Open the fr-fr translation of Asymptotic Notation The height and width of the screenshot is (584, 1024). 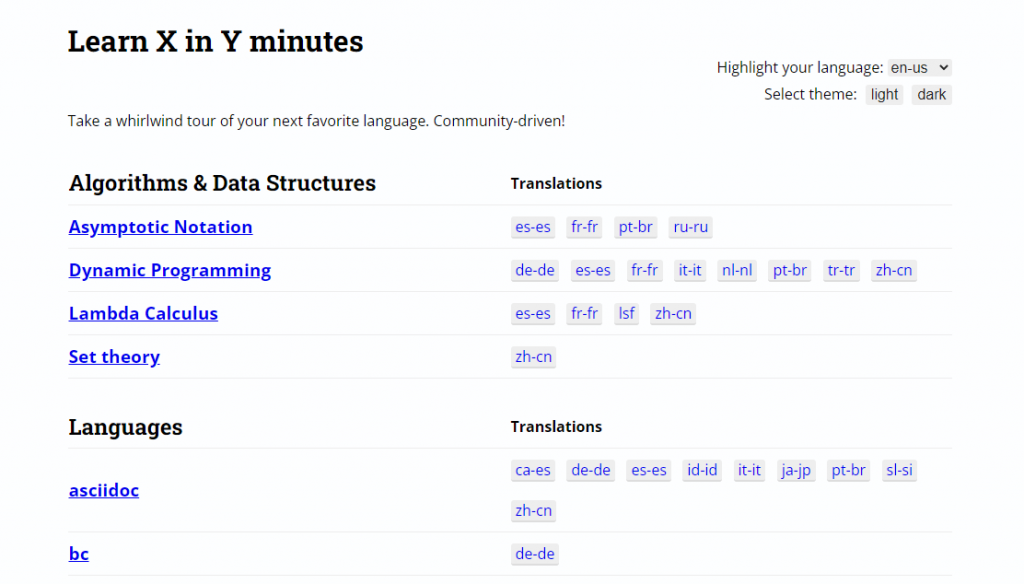(x=584, y=227)
